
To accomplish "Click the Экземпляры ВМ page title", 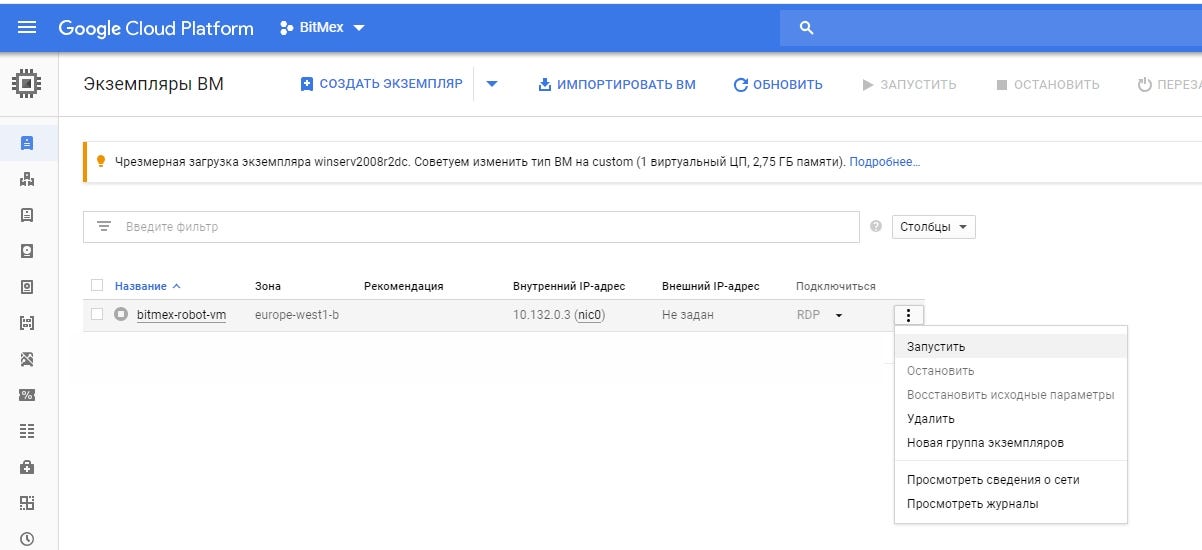I will point(153,84).
